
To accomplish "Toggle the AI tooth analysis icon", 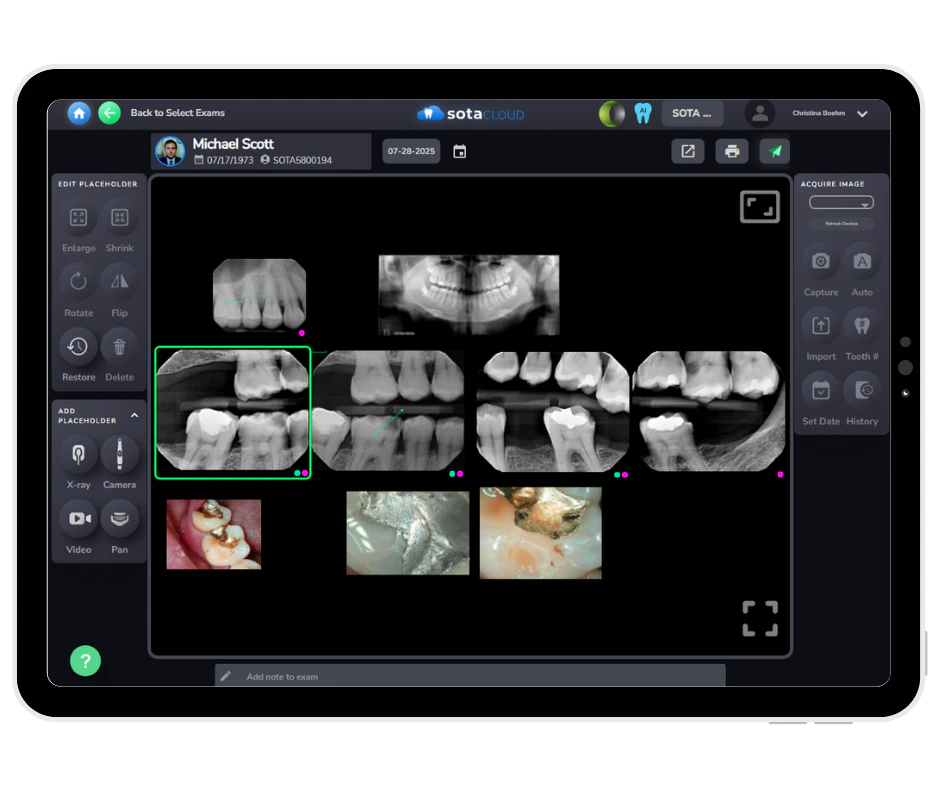I will 643,113.
